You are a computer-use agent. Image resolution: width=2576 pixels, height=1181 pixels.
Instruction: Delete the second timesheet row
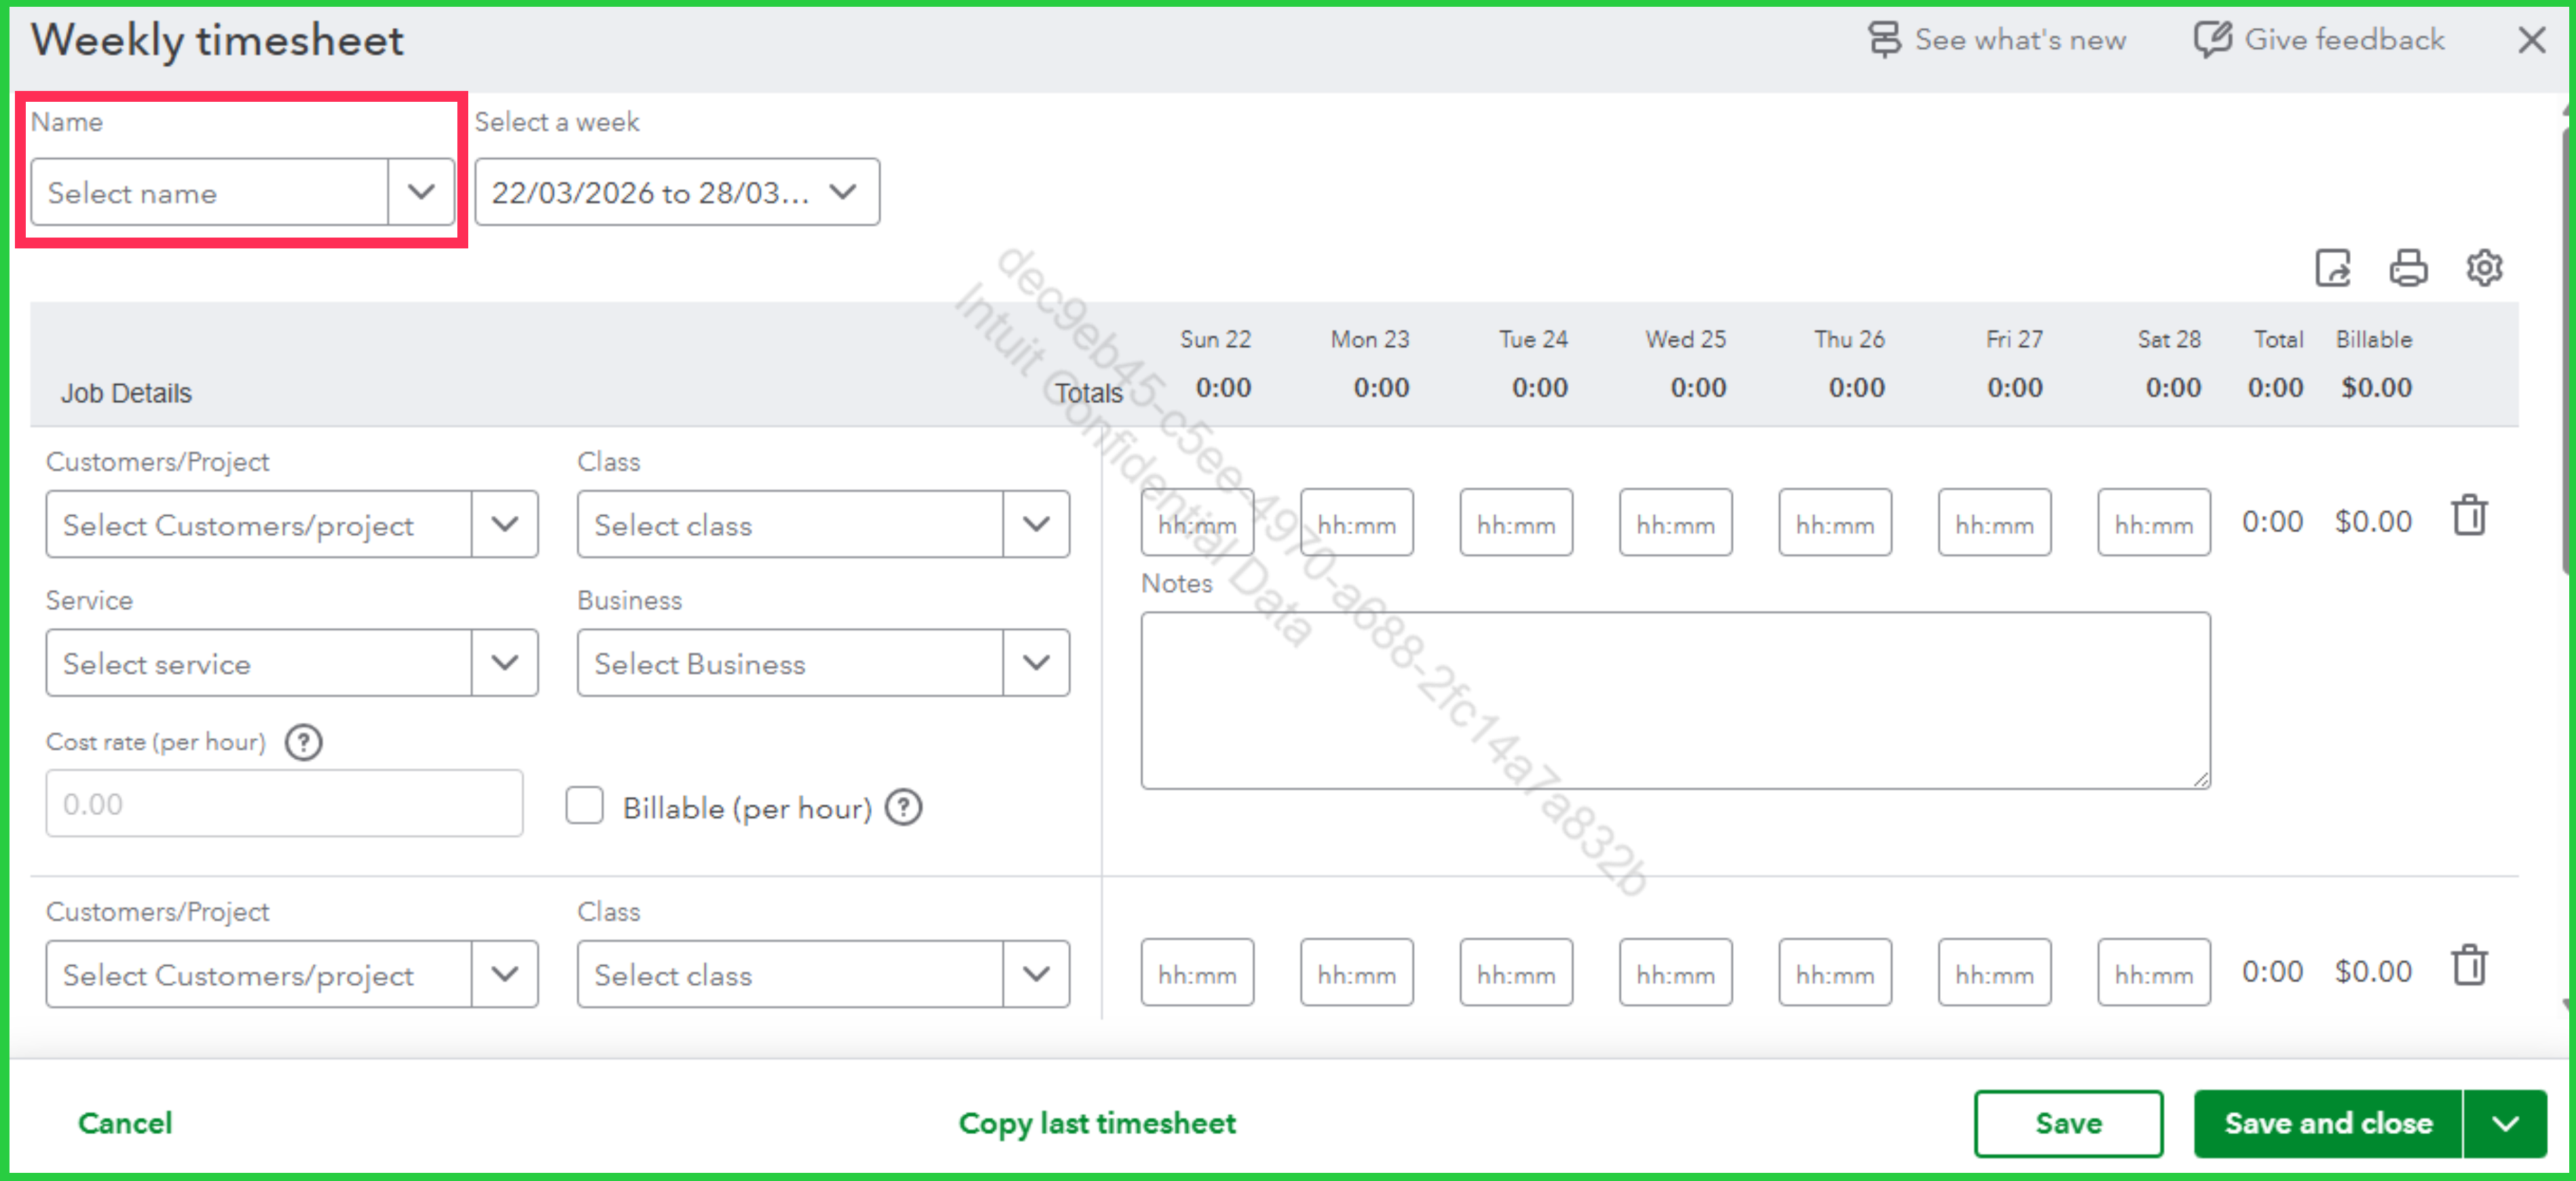tap(2468, 967)
